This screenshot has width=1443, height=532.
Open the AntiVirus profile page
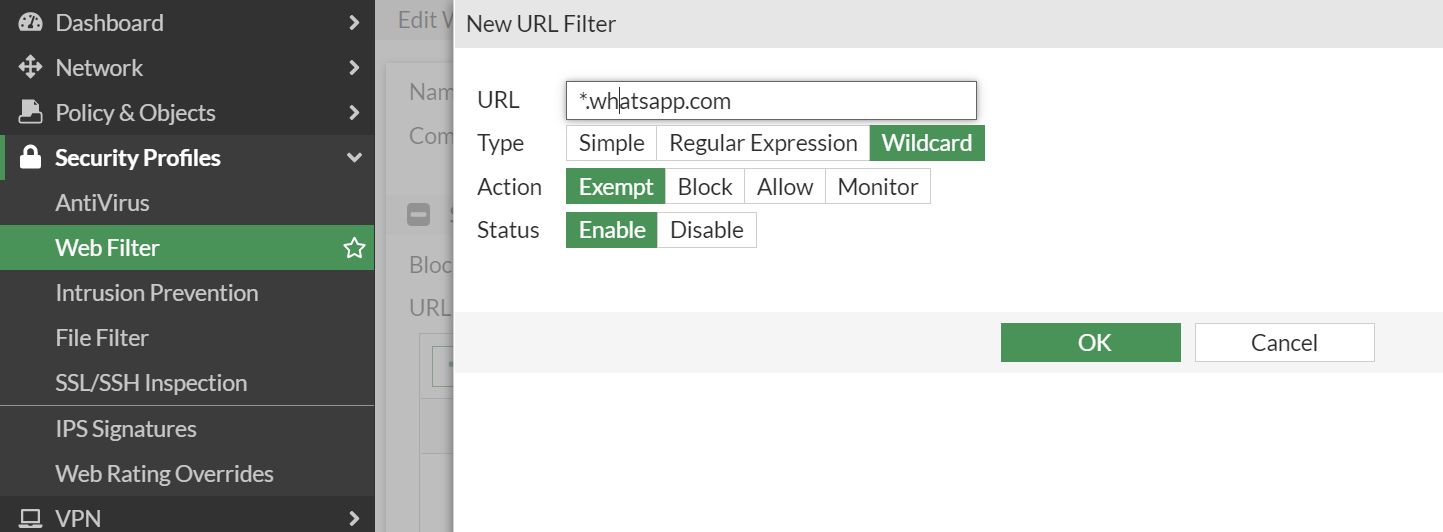(102, 203)
